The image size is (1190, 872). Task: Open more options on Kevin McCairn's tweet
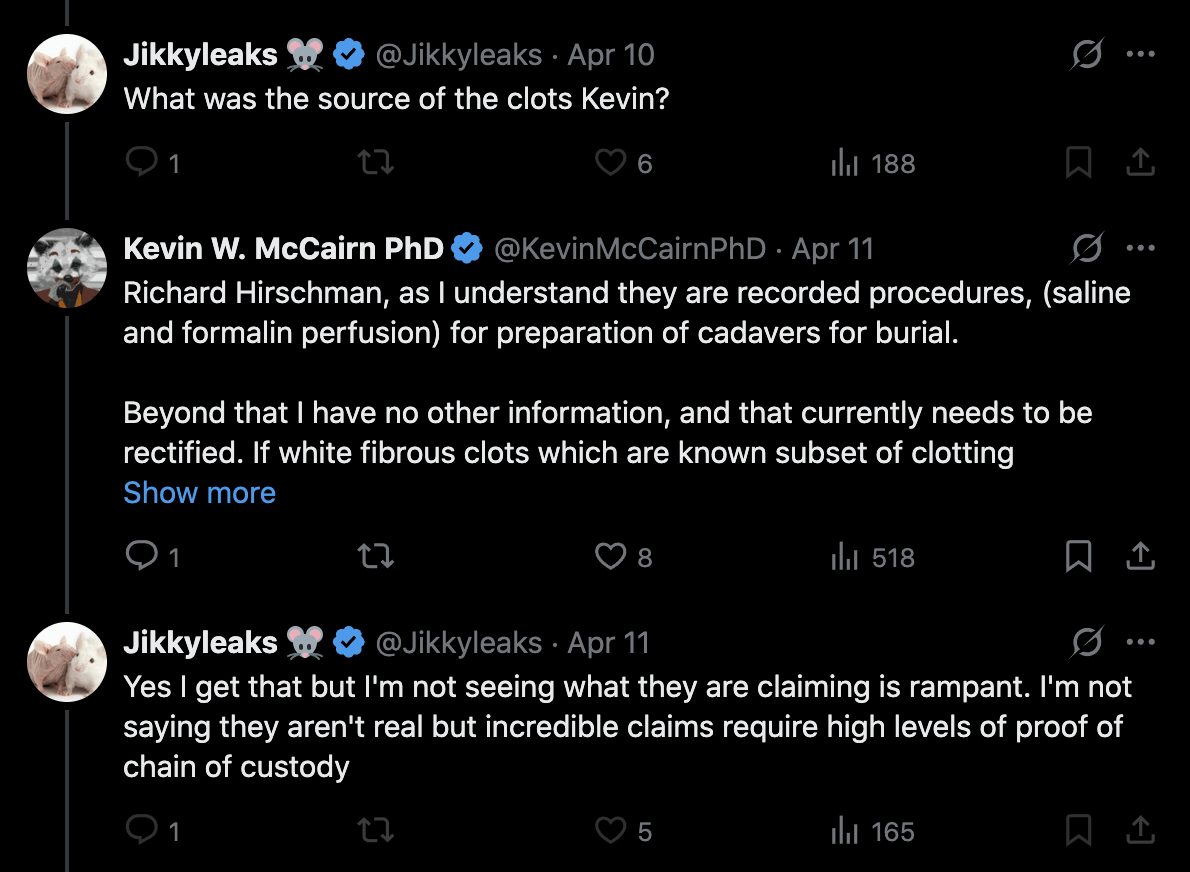click(x=1141, y=248)
